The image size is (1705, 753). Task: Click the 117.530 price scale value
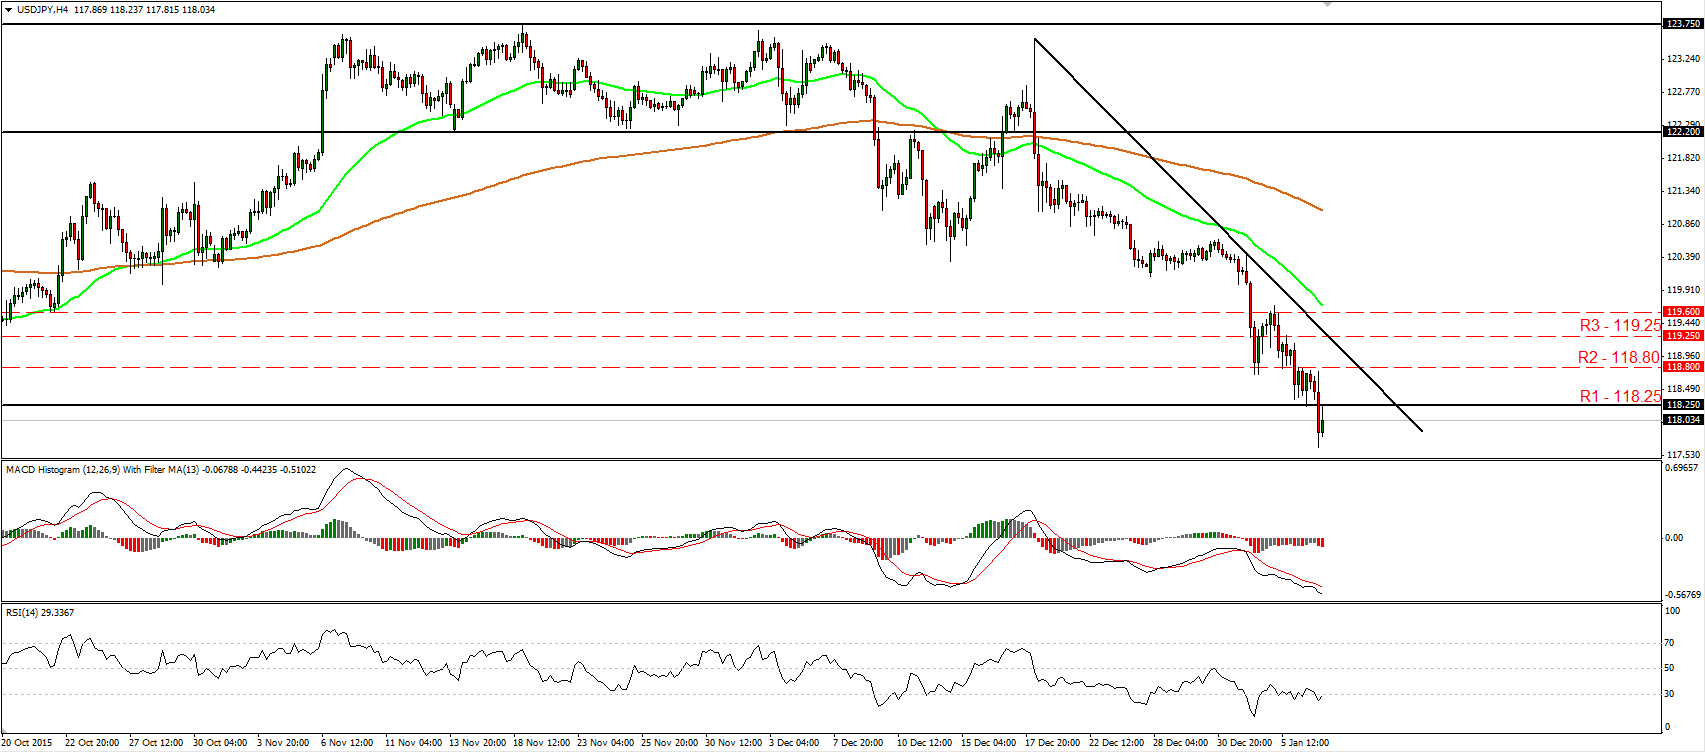click(x=1684, y=454)
